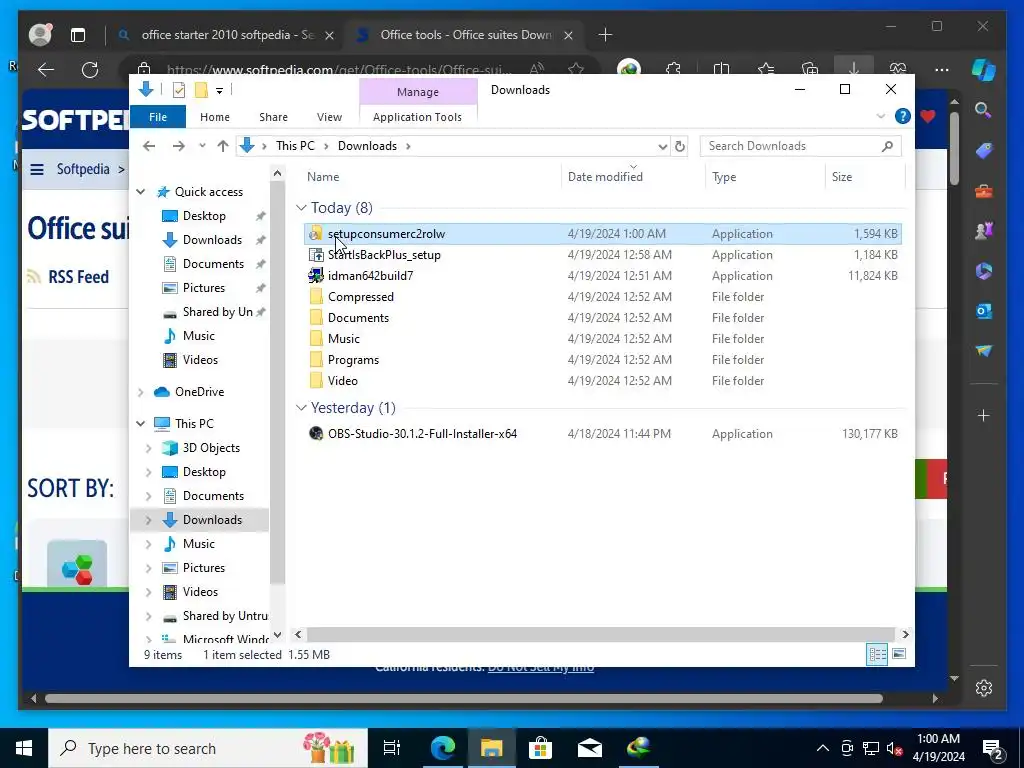Show hidden system tray icons

coord(823,748)
